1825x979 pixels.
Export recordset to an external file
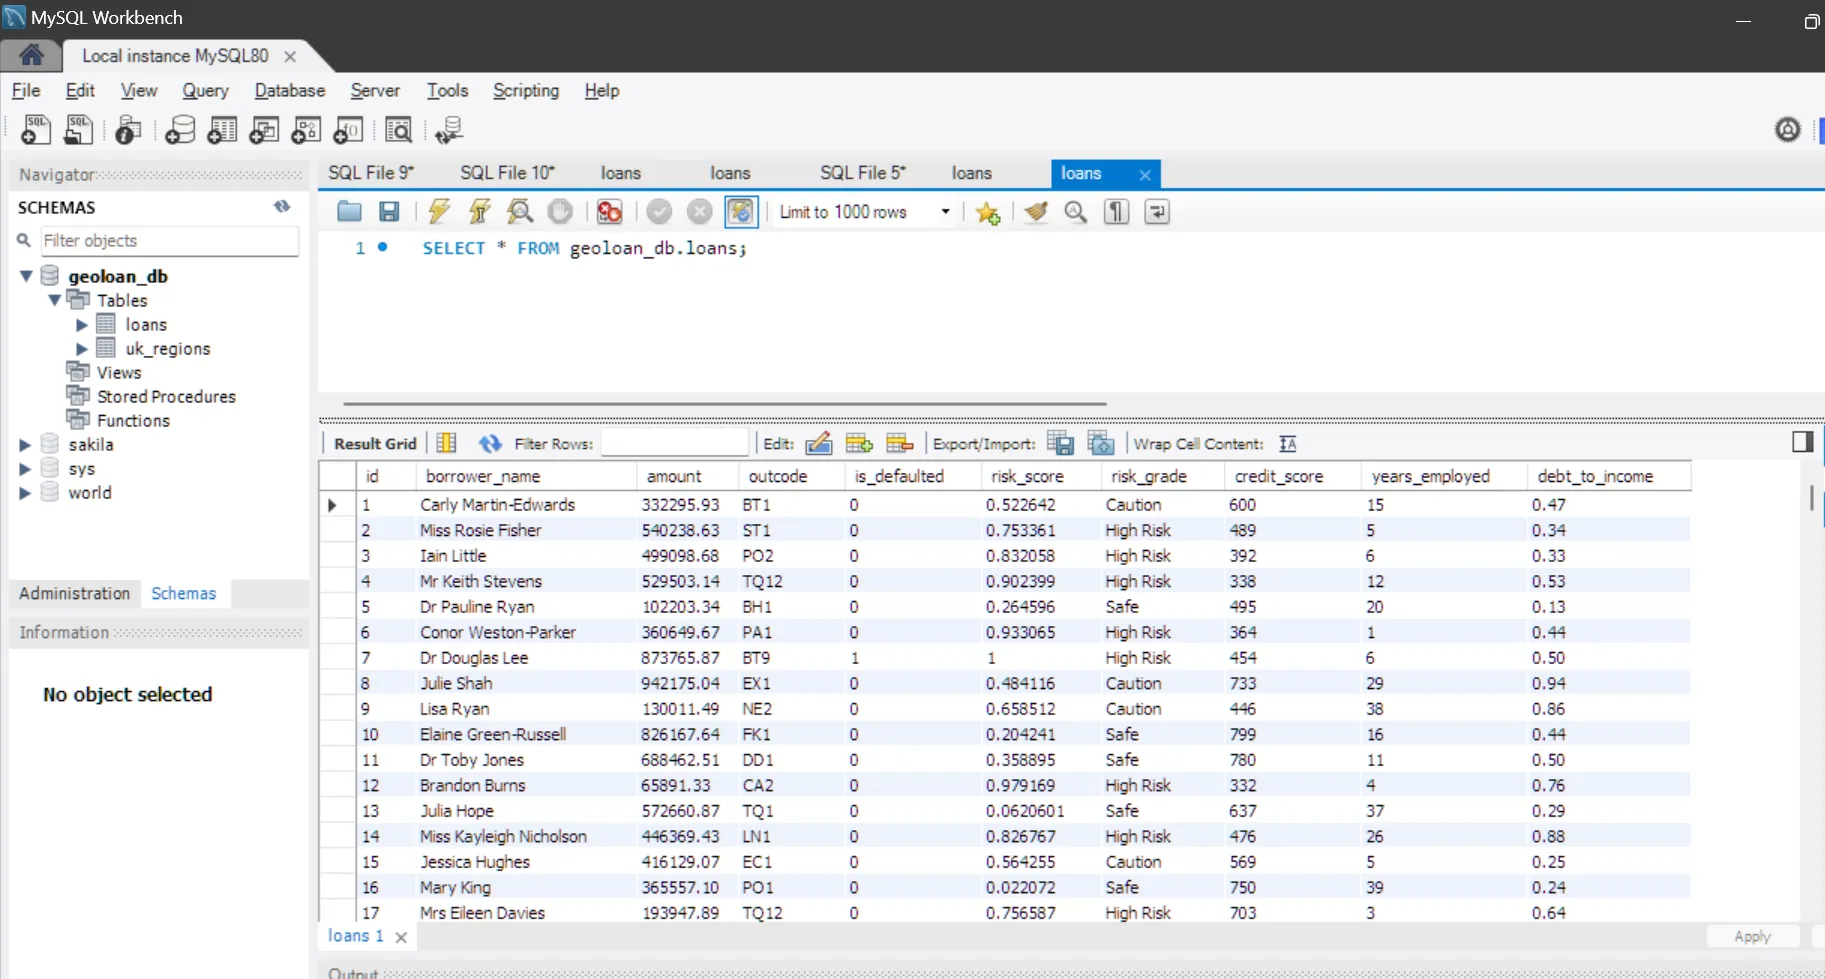1060,443
